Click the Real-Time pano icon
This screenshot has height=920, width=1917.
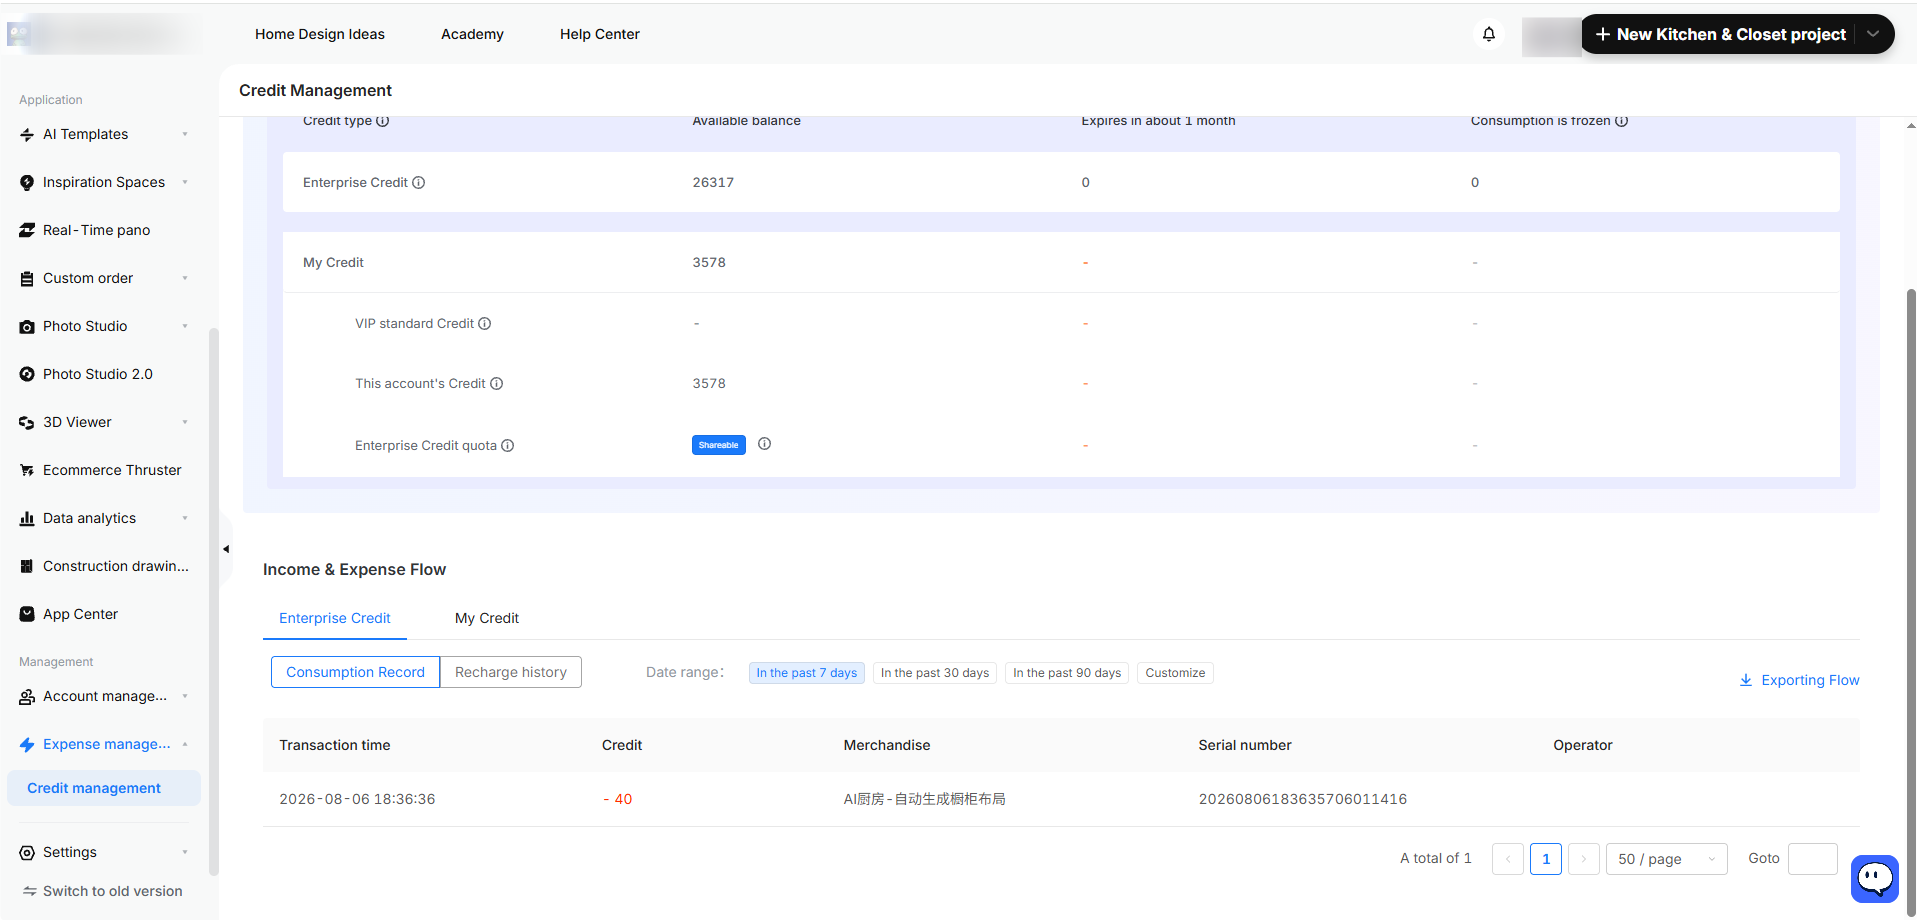(x=27, y=231)
